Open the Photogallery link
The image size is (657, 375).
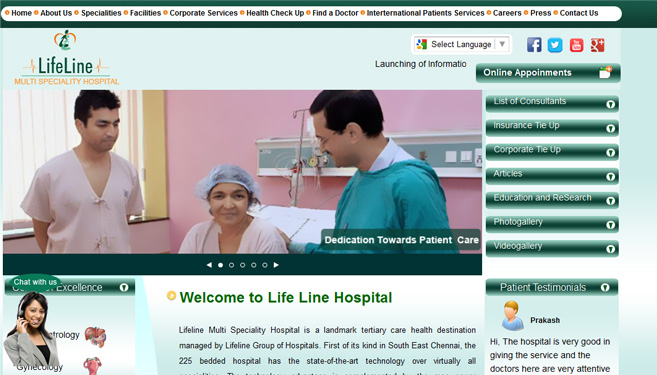(x=518, y=222)
